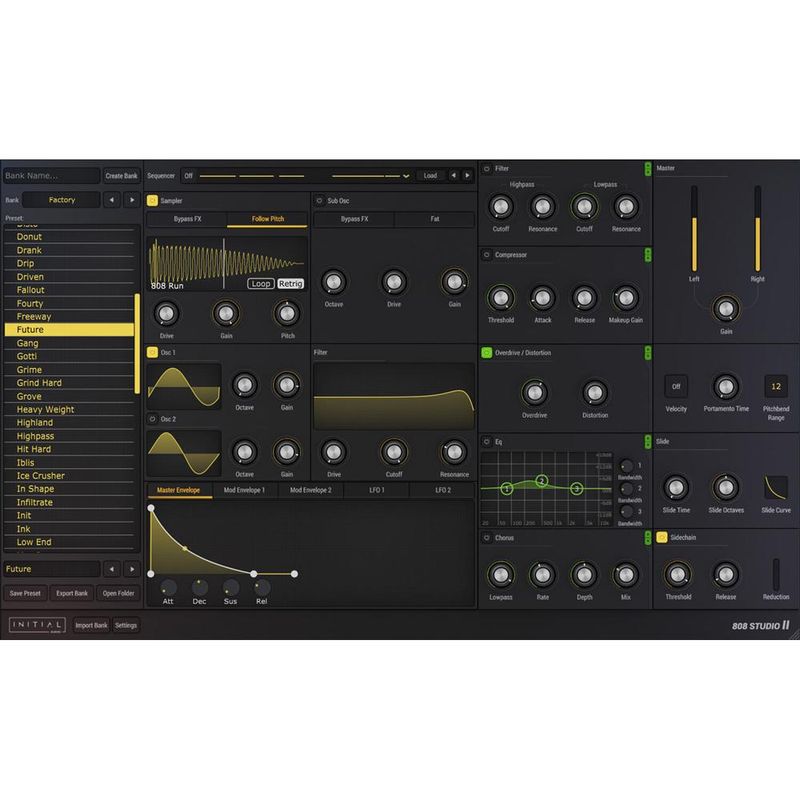This screenshot has height=800, width=800.
Task: Open the Factory bank dropdown
Action: pos(61,200)
